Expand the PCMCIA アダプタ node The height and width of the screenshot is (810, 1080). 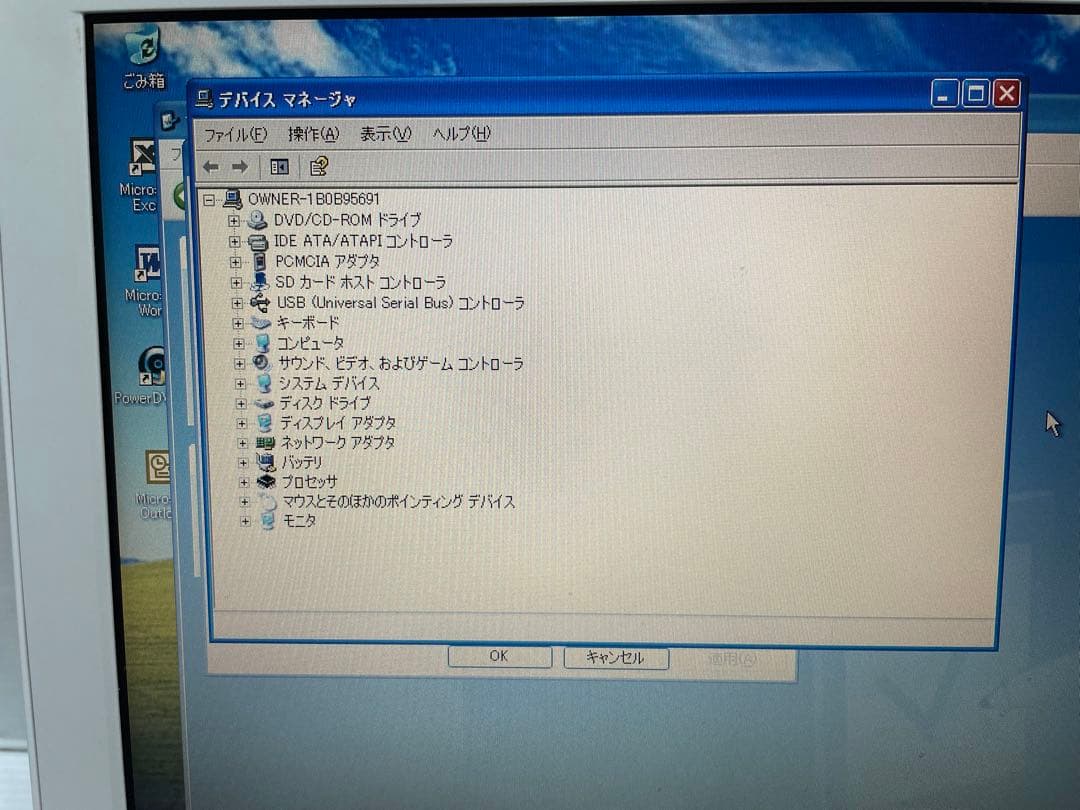click(x=236, y=262)
